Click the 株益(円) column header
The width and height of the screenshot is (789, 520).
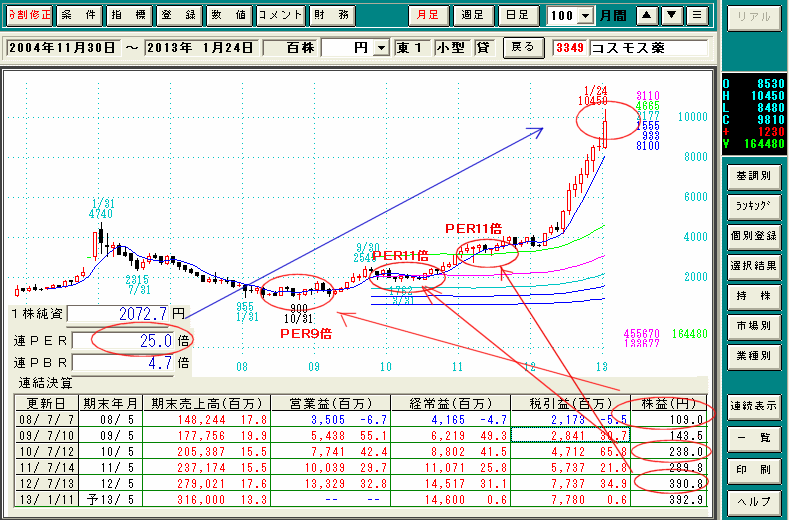(669, 404)
